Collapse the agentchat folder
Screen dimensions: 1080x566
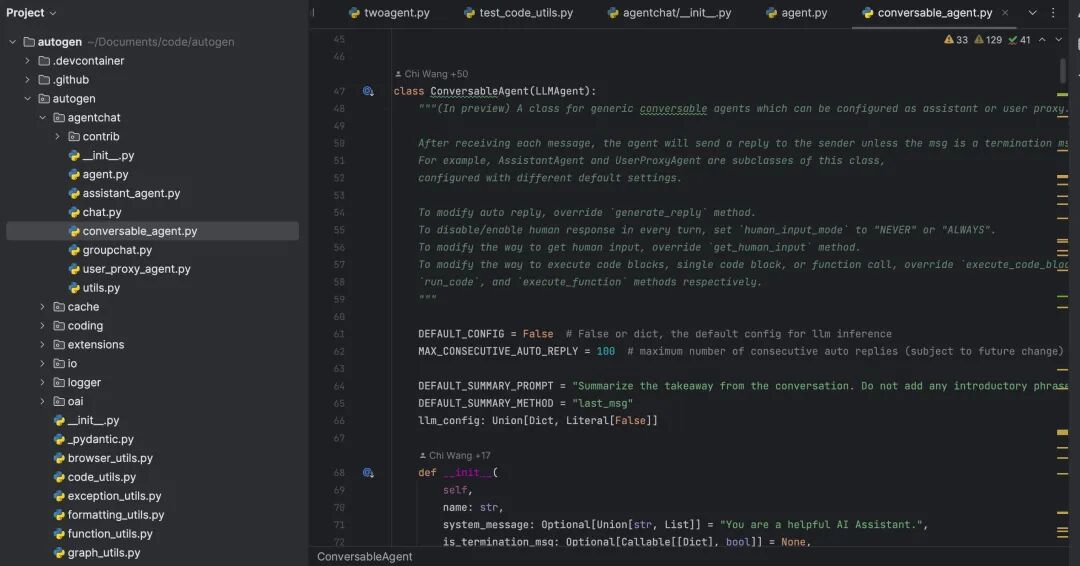coord(42,118)
